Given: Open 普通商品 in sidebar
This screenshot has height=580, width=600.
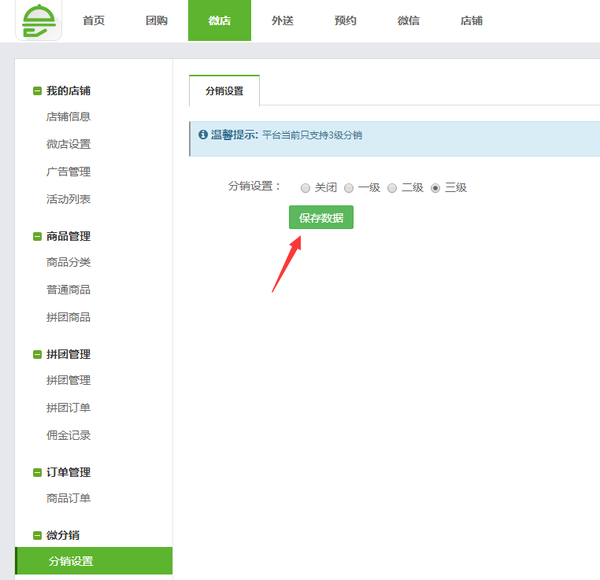Looking at the screenshot, I should (x=68, y=290).
